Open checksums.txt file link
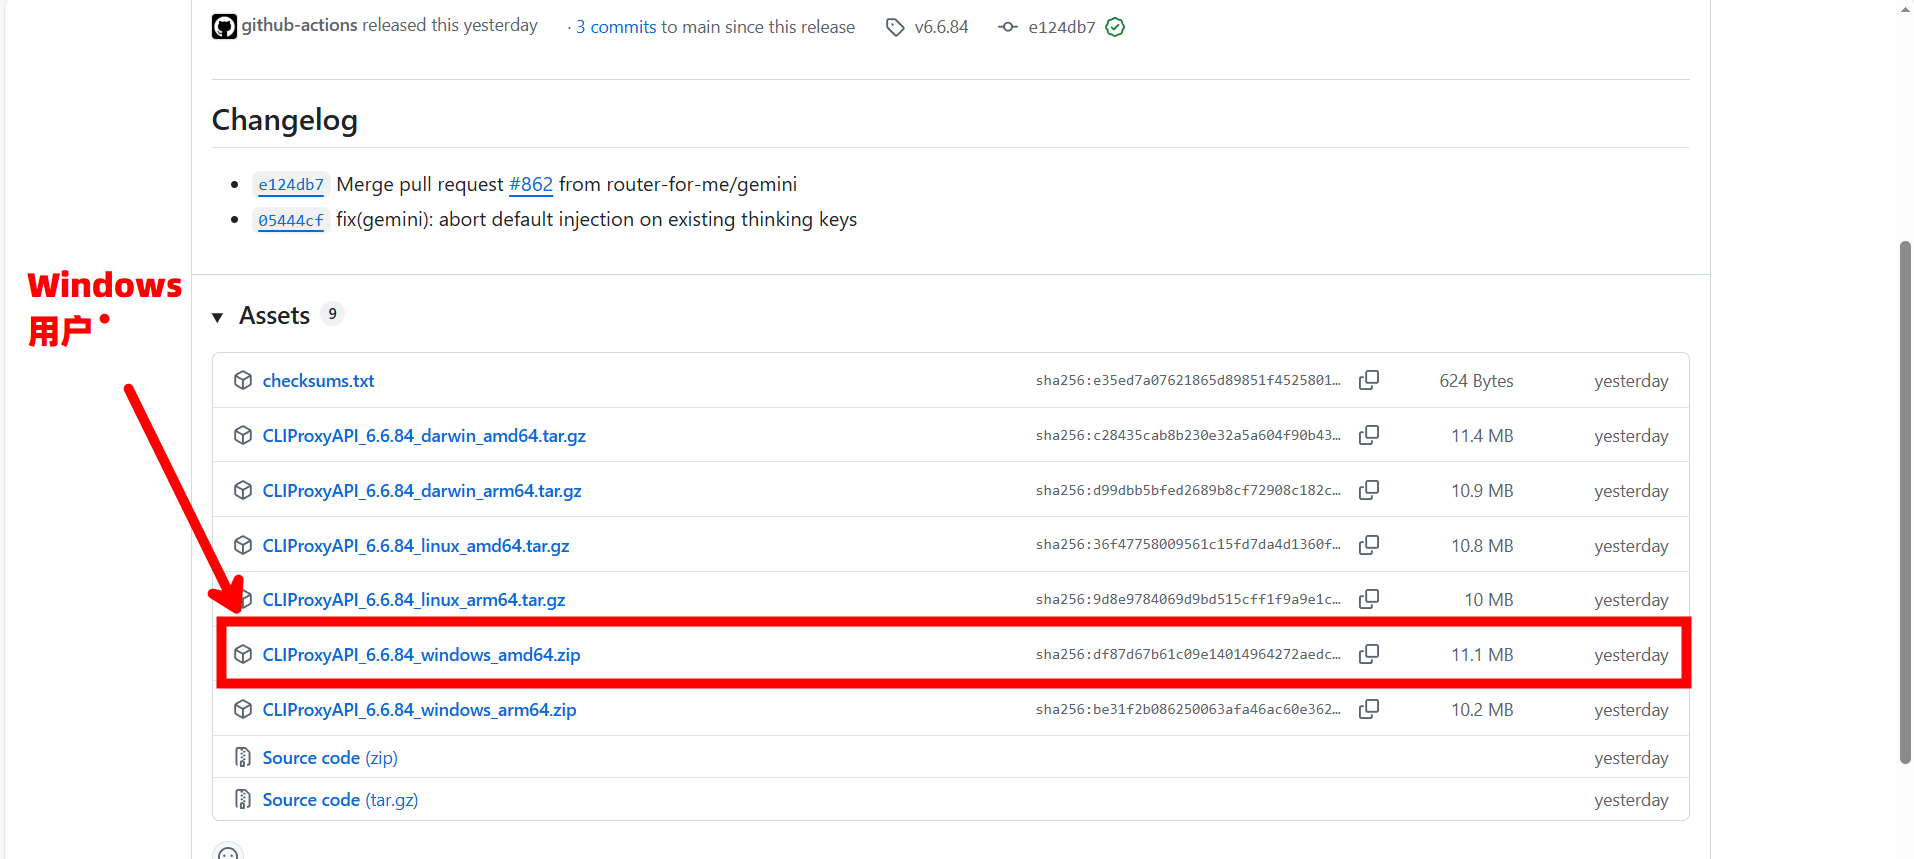1914x859 pixels. (x=318, y=381)
